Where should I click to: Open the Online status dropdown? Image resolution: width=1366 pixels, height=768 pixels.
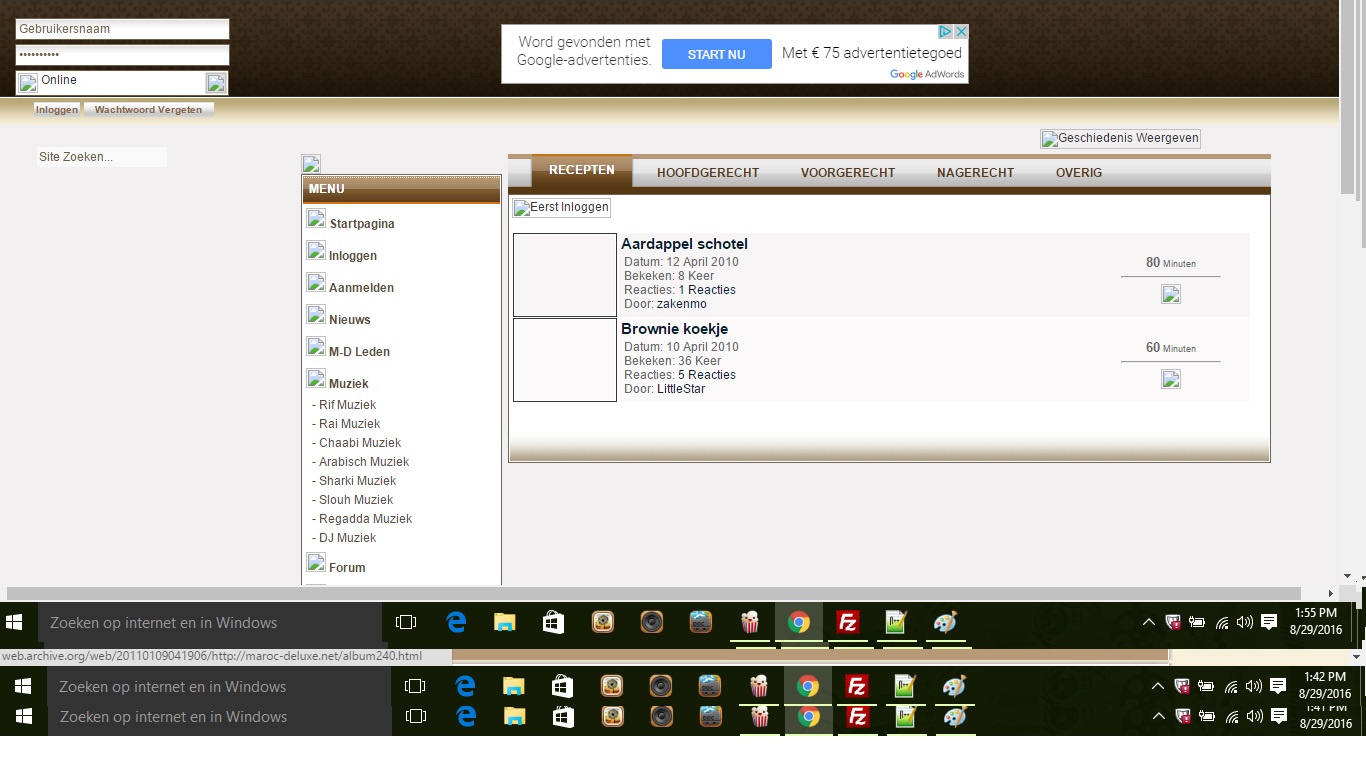click(216, 83)
